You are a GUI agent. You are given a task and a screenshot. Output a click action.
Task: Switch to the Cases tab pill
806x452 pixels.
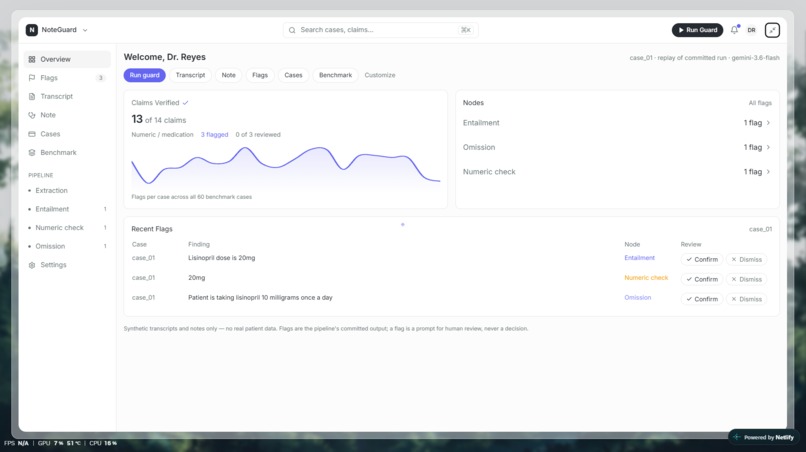293,75
